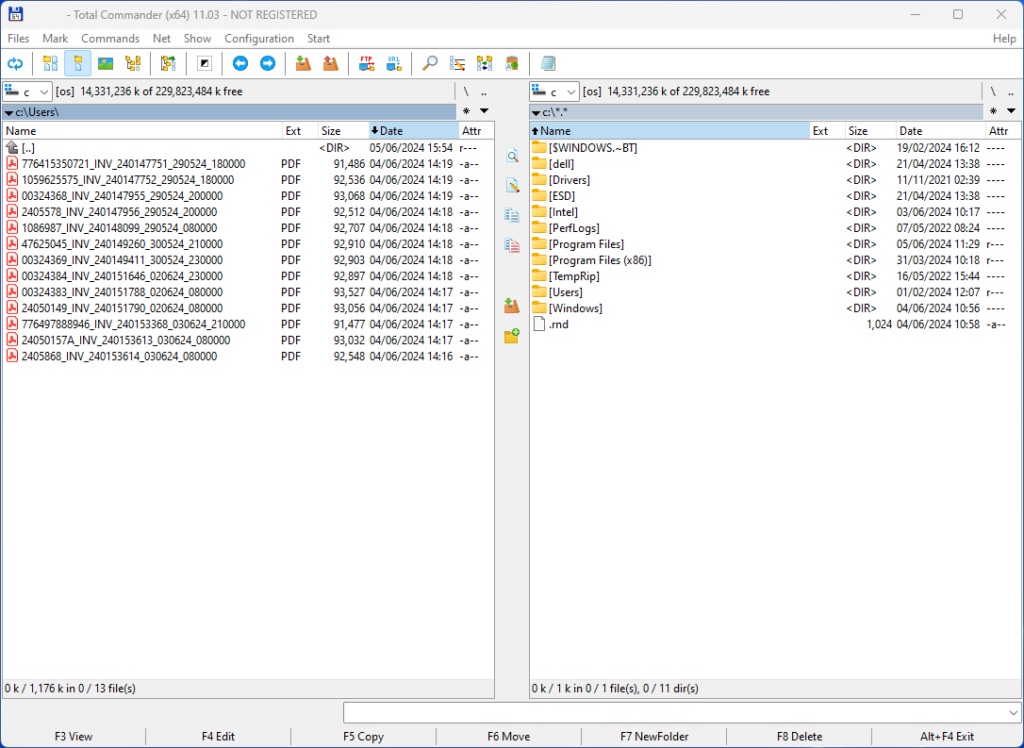Screen dimensions: 1024x748
Task: Click the Alt+F4 Exit button
Action: pos(947,736)
